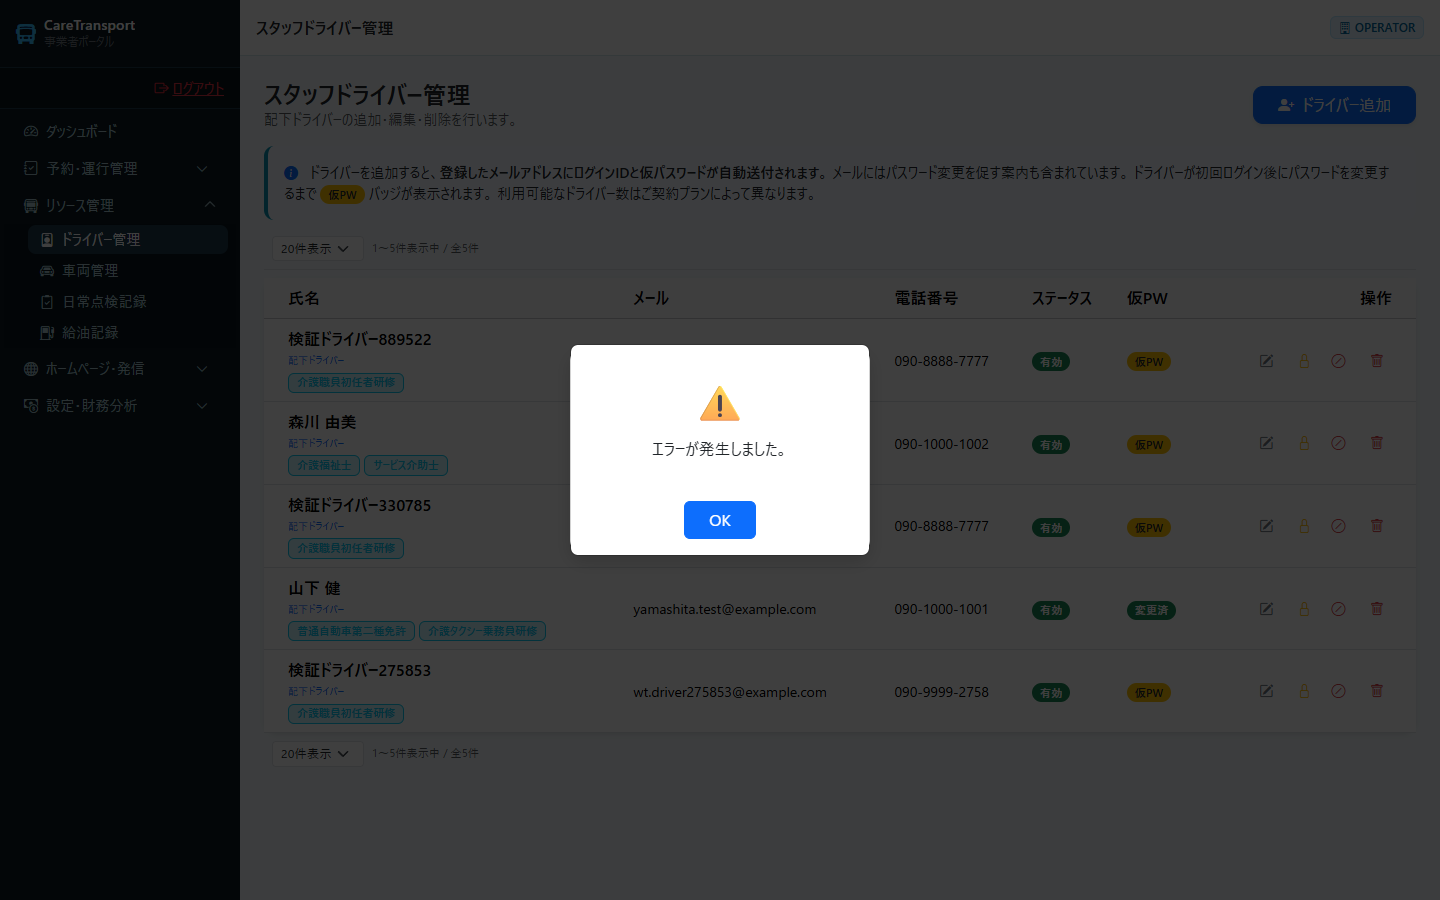Image resolution: width=1440 pixels, height=900 pixels.
Task: Click the 変更済 badge for 山下 健
Action: point(1151,610)
